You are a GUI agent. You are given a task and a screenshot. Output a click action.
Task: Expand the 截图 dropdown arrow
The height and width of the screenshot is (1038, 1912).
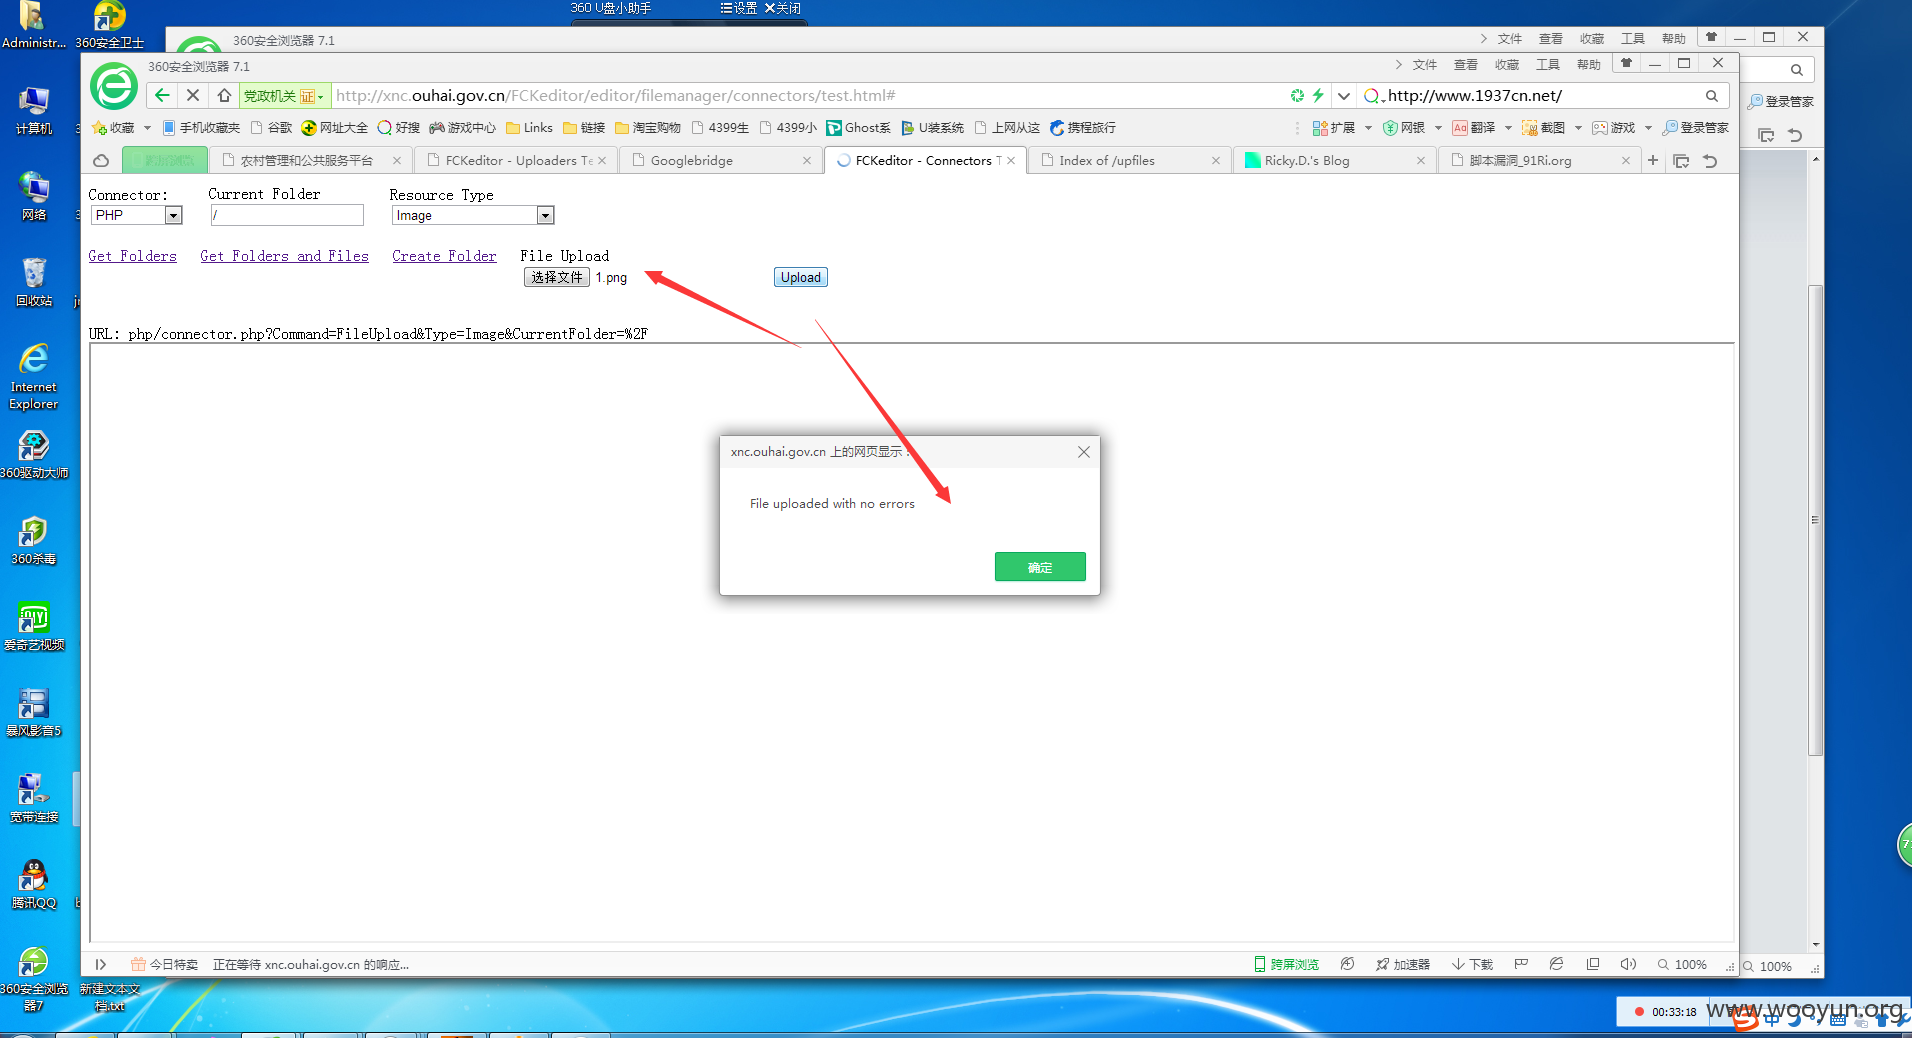click(1578, 128)
